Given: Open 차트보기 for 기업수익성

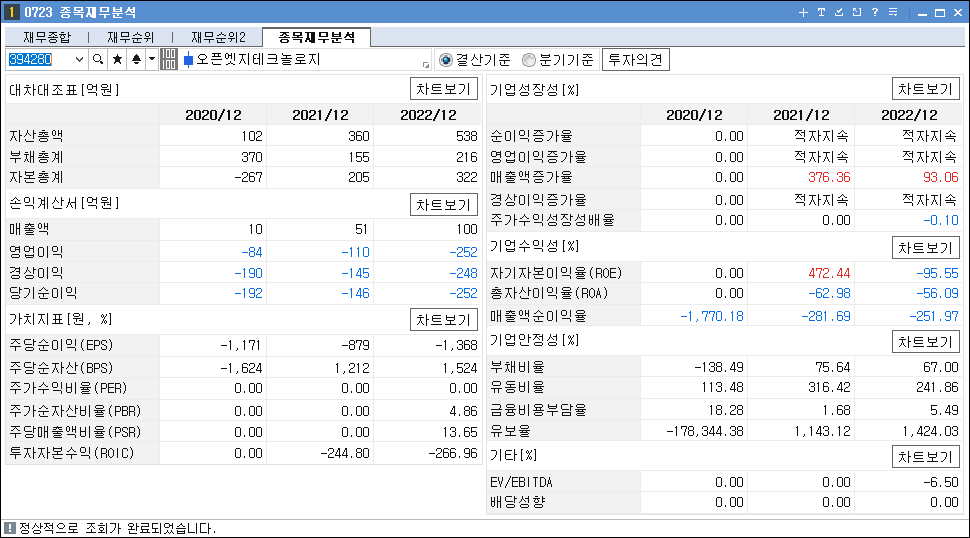Looking at the screenshot, I should (x=925, y=248).
